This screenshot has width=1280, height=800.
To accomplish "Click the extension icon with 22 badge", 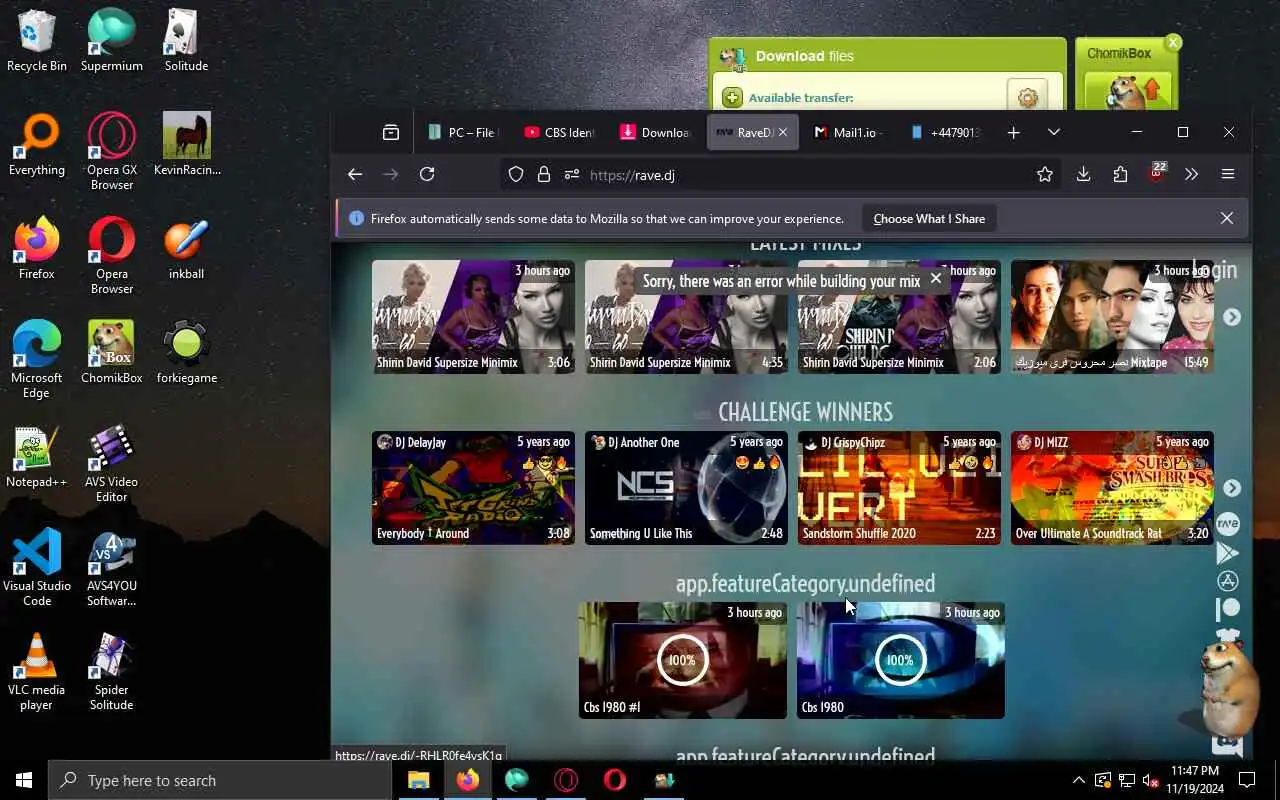I will pyautogui.click(x=1156, y=172).
